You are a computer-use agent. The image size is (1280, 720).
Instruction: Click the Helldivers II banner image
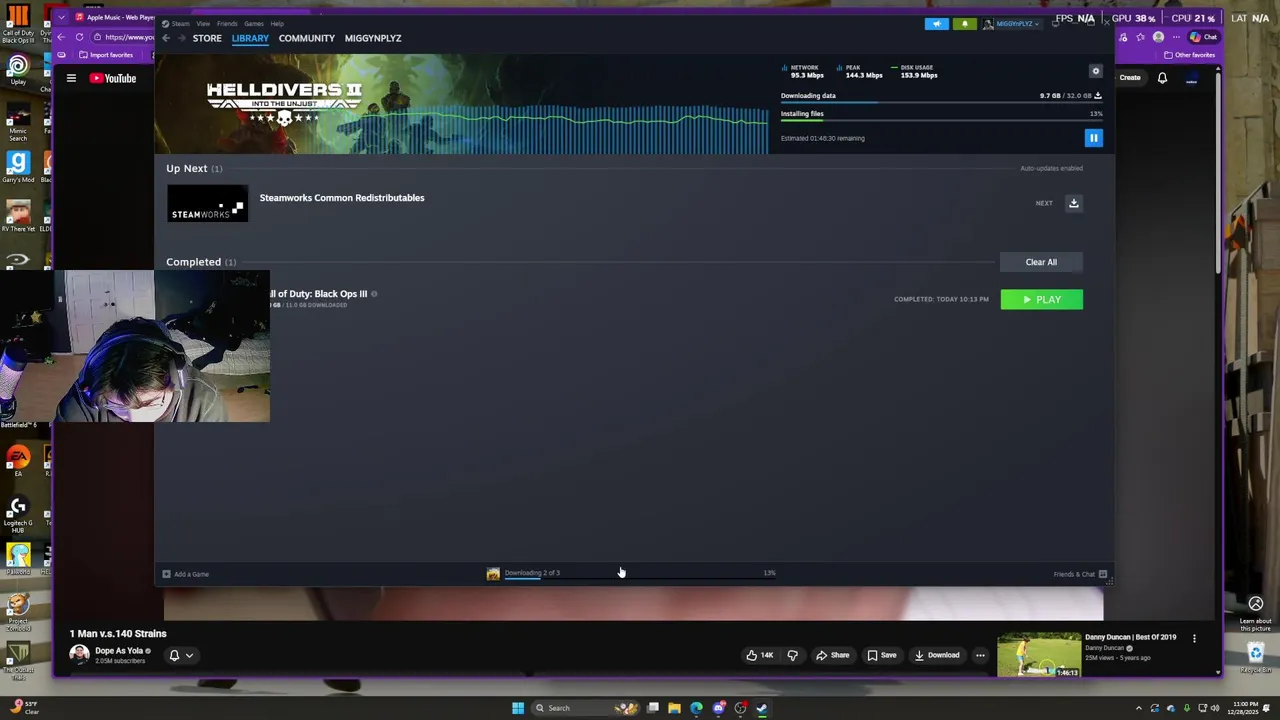pos(461,103)
